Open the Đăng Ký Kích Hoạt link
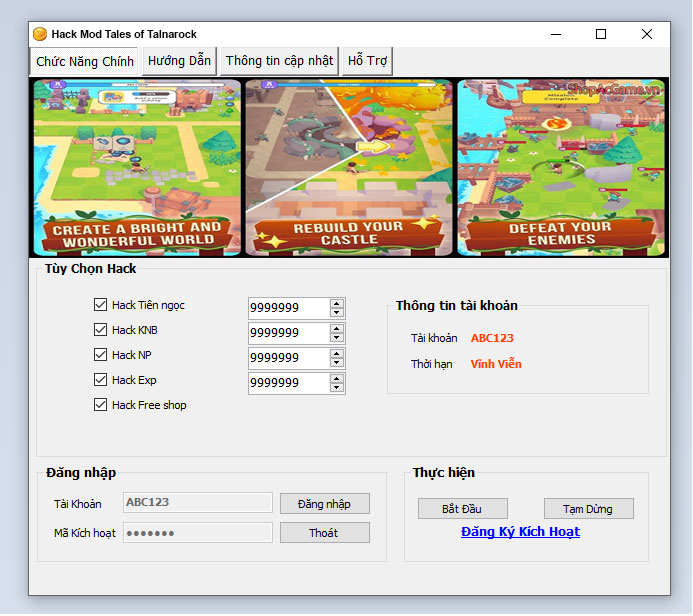693x616 pixels. tap(520, 532)
